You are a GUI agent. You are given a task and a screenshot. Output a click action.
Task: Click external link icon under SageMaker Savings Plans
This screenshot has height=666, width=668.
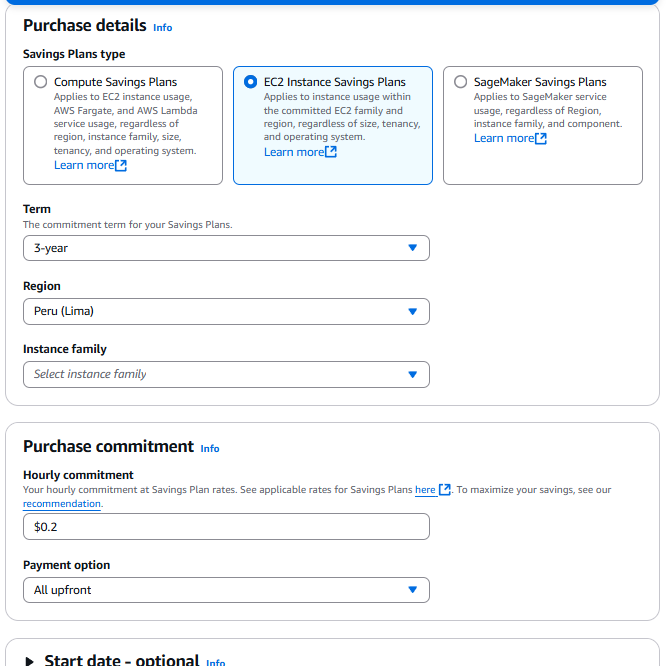point(541,138)
